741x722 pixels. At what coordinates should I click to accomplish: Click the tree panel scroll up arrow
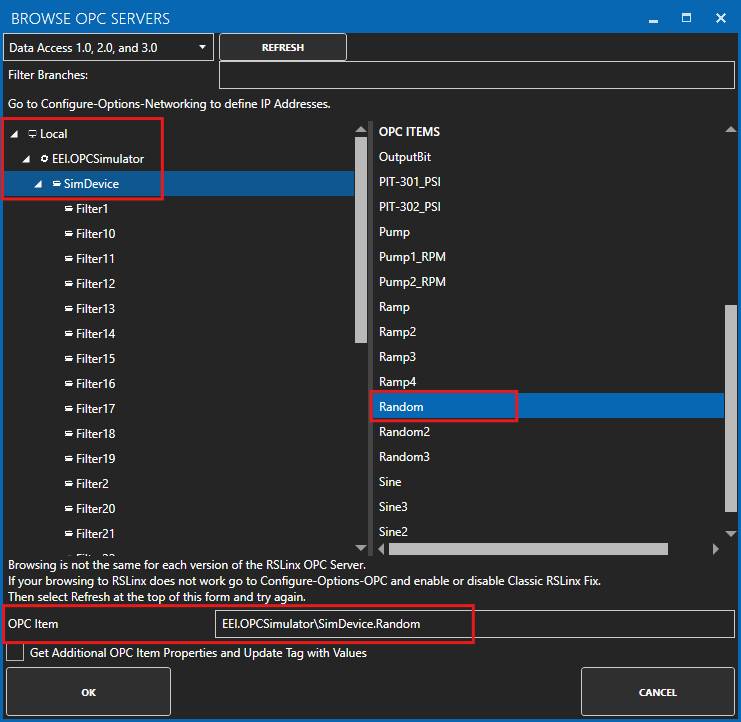point(361,129)
